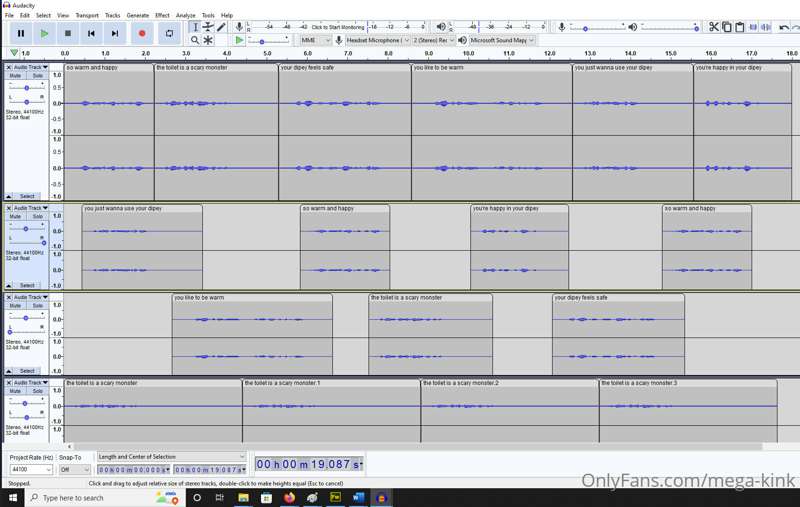Click Select button of second track
The image size is (800, 507).
click(27, 286)
